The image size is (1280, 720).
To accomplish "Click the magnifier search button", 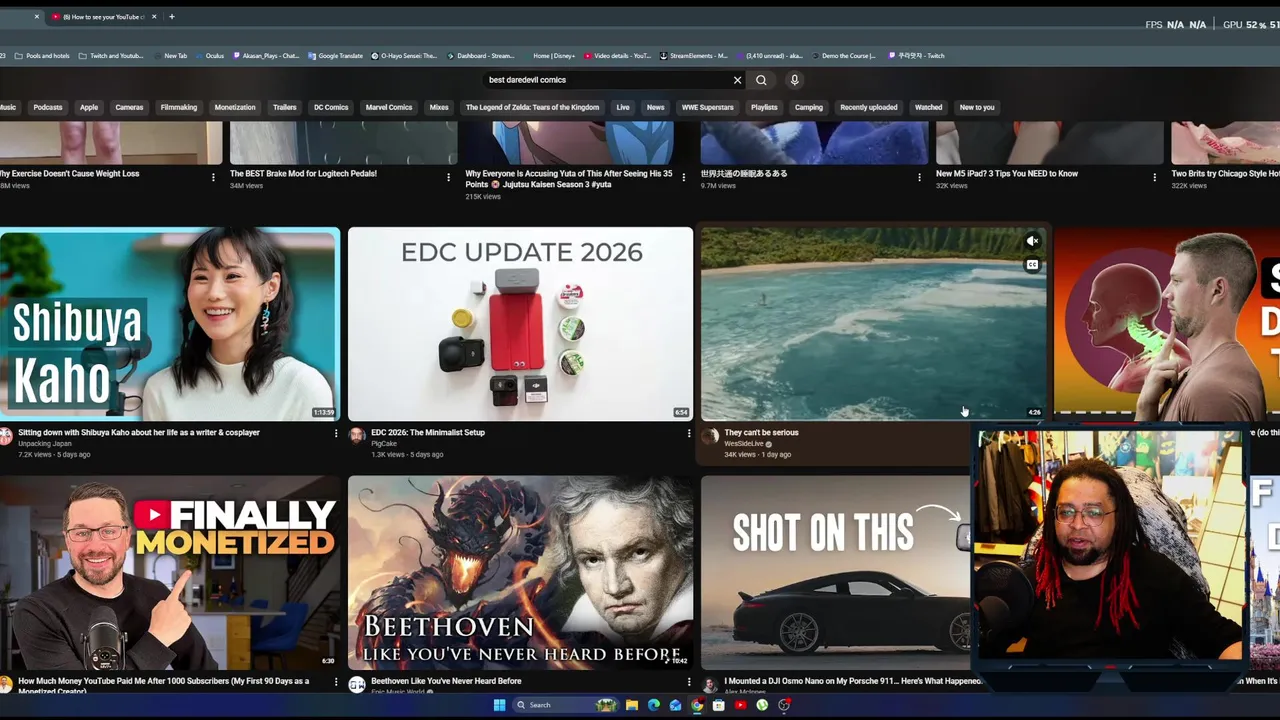I will pyautogui.click(x=761, y=80).
